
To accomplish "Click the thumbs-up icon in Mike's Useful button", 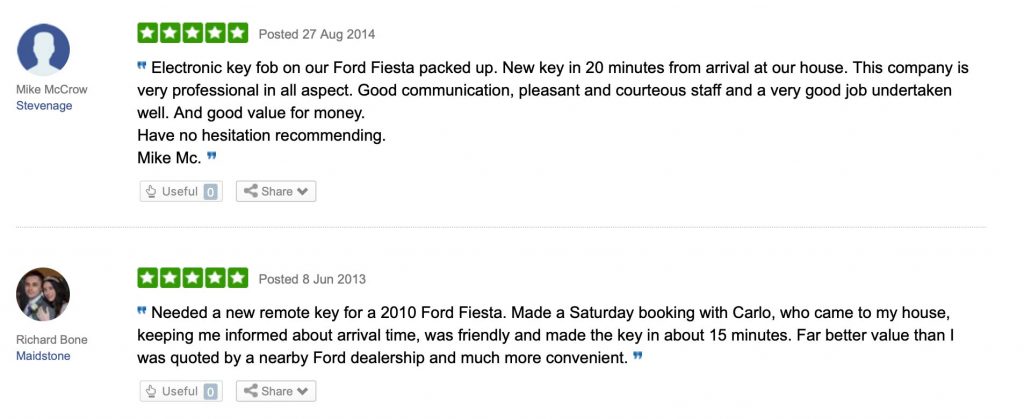I will tap(152, 191).
